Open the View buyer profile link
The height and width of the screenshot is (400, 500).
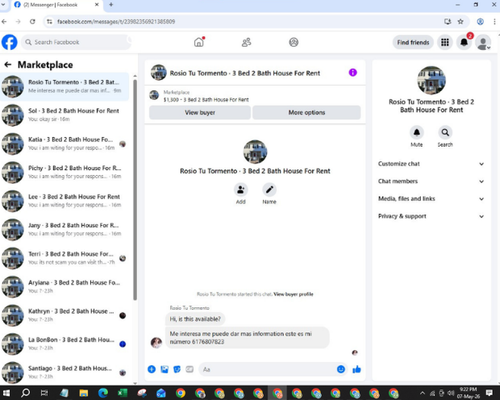point(293,294)
